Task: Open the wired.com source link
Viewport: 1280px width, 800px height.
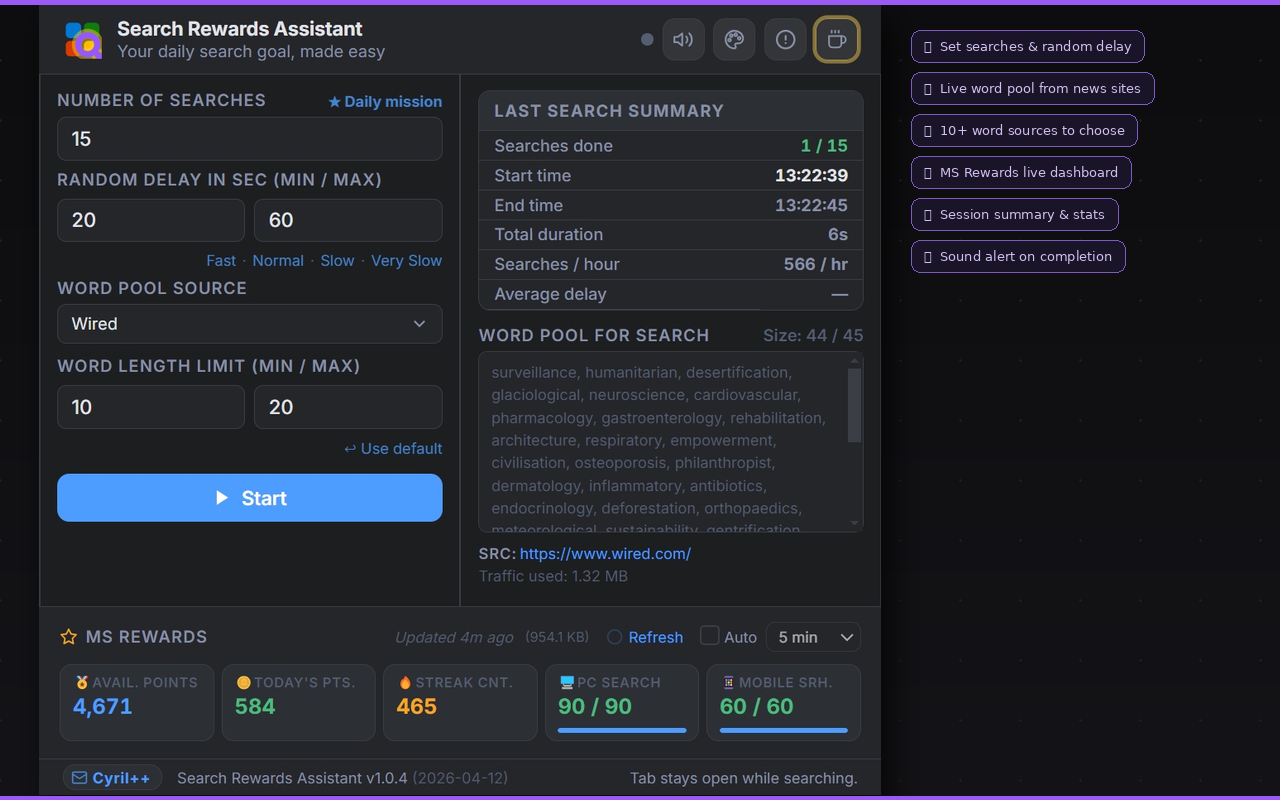Action: [605, 553]
